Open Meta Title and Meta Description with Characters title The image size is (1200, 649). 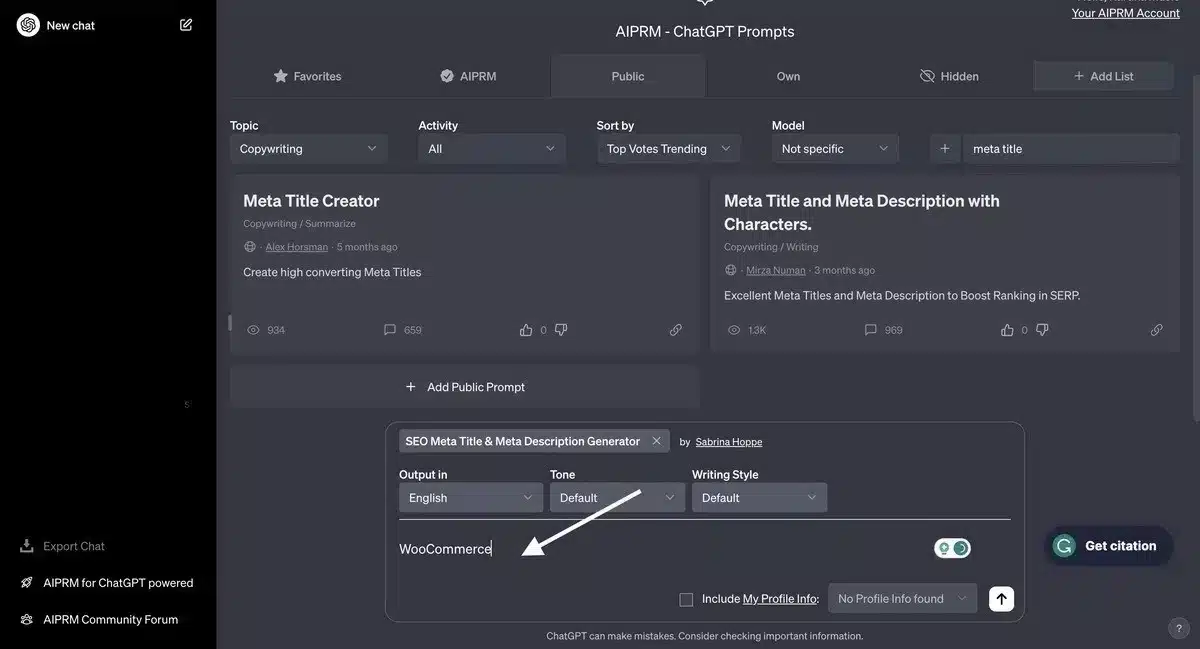pyautogui.click(x=862, y=212)
